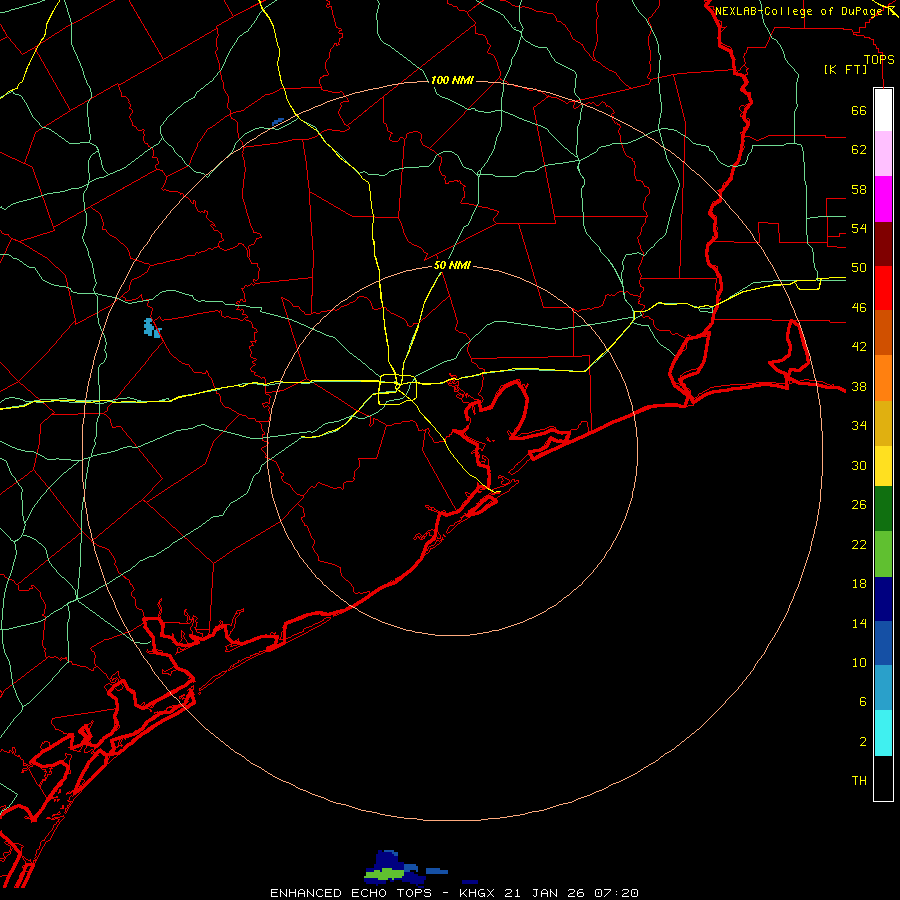Click the medium blue legend swatch

[883, 643]
